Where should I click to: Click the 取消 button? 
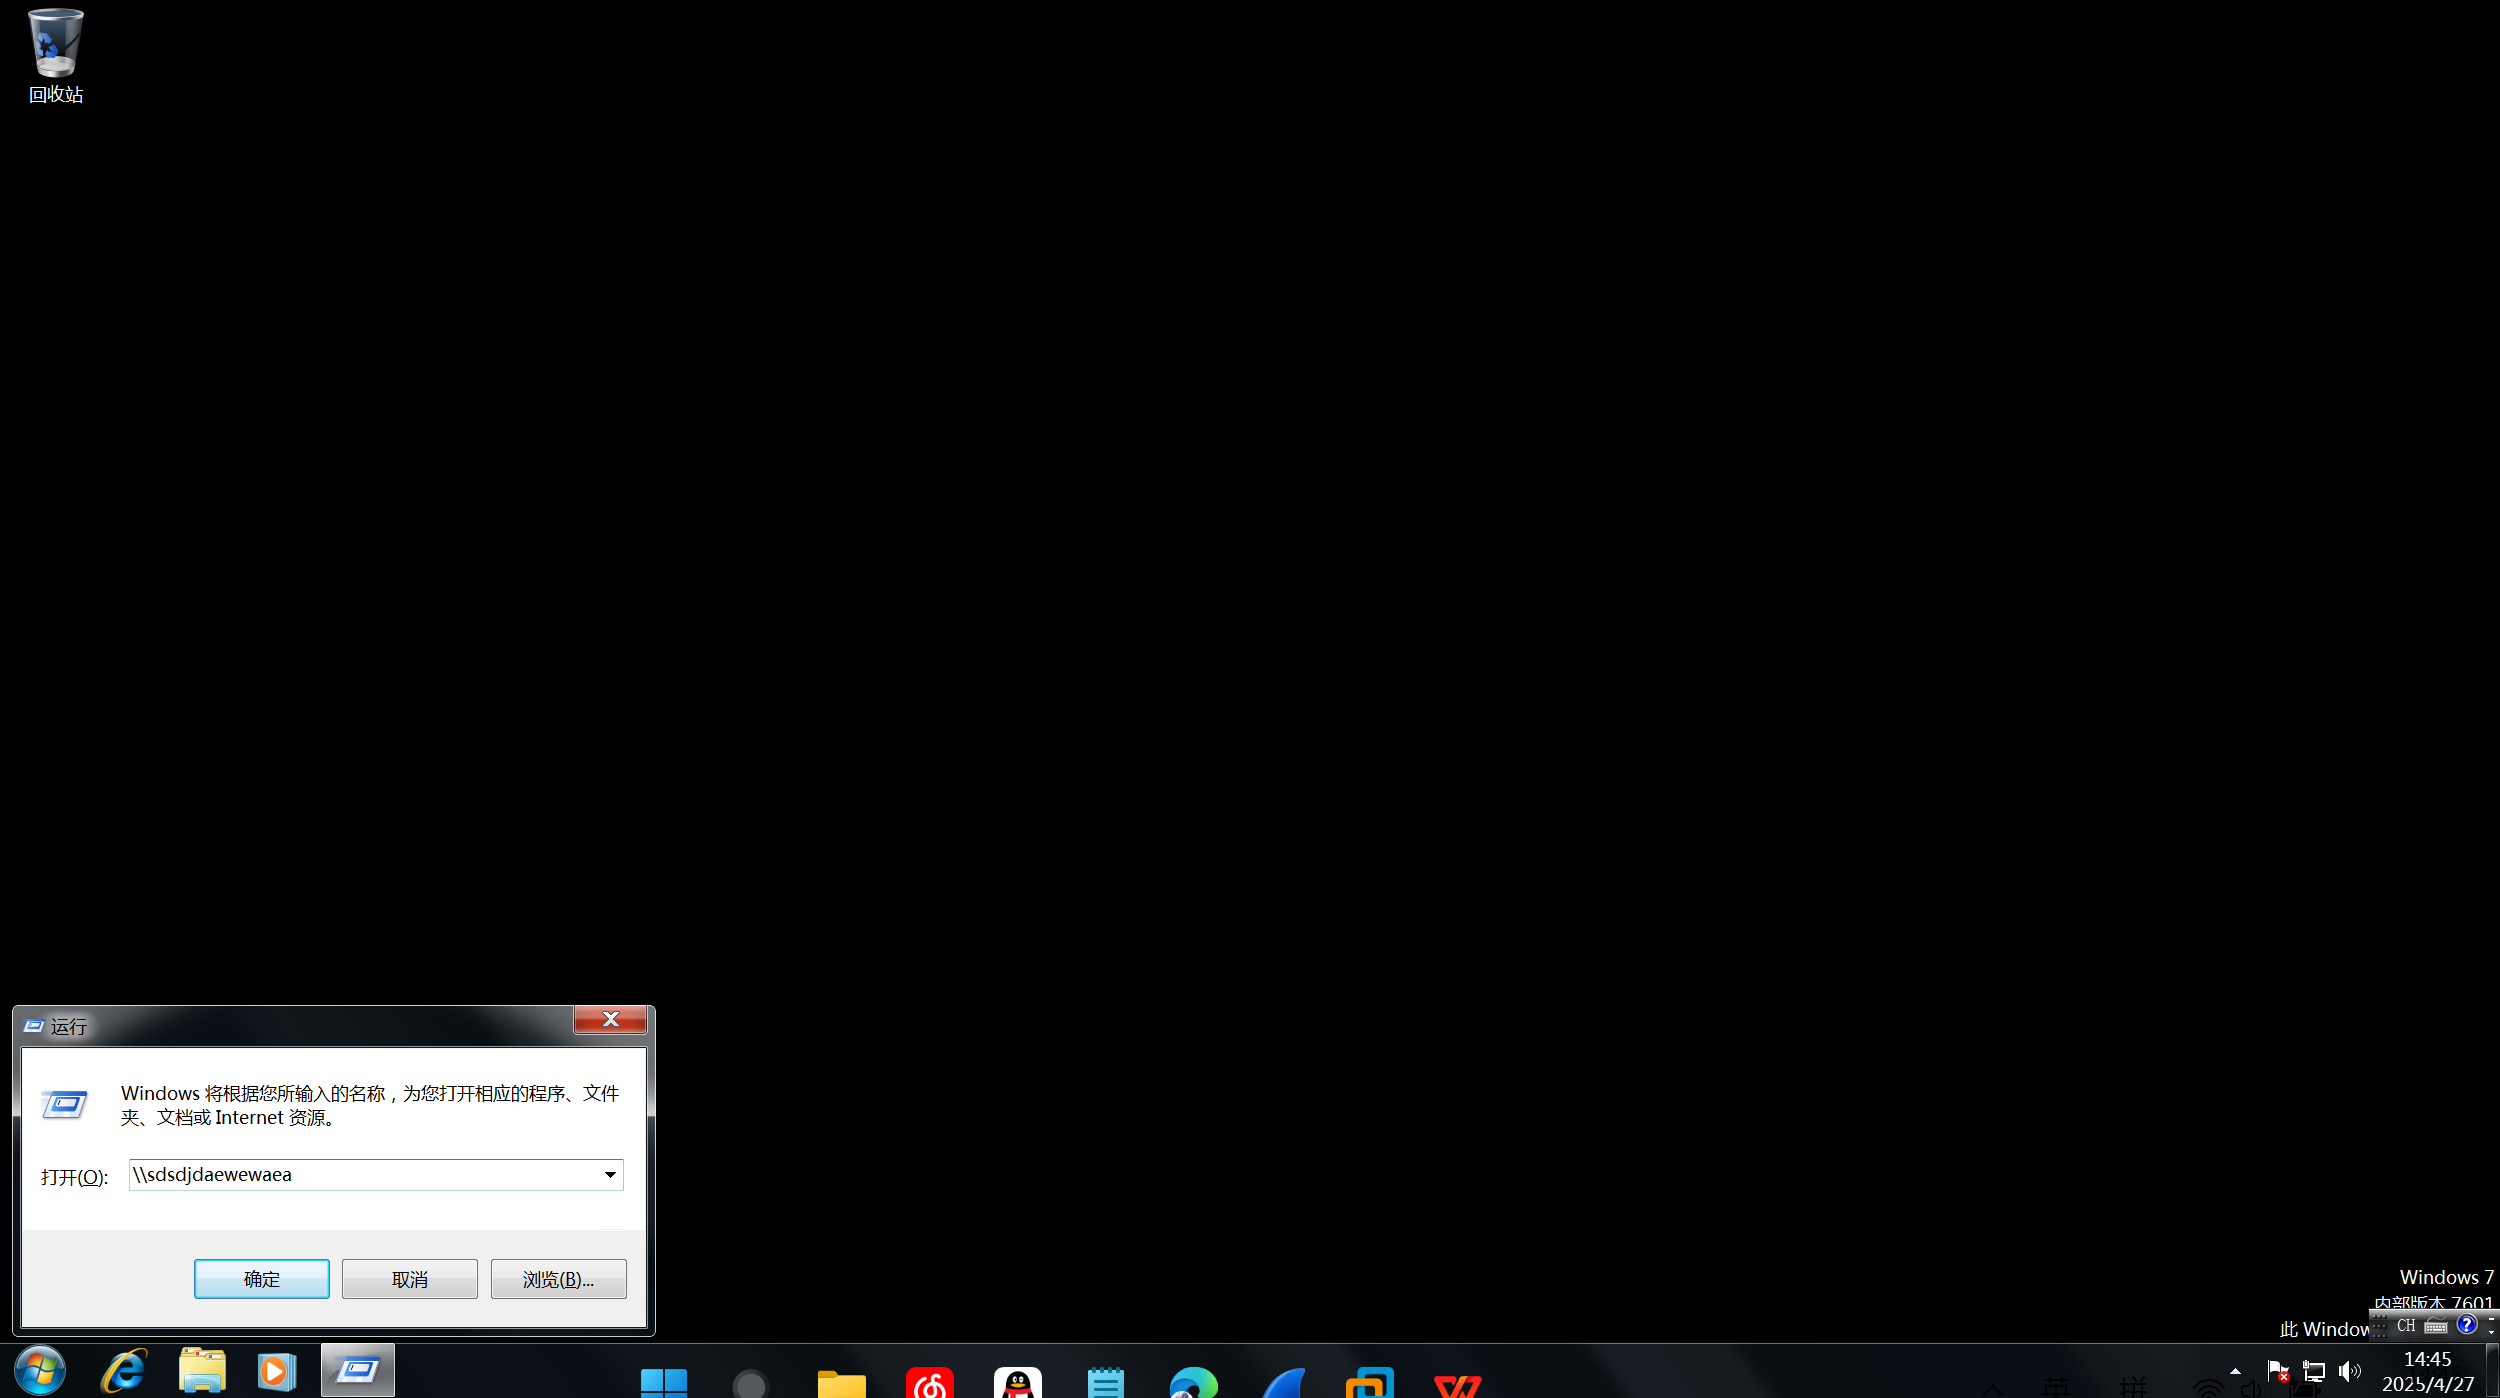pos(409,1279)
